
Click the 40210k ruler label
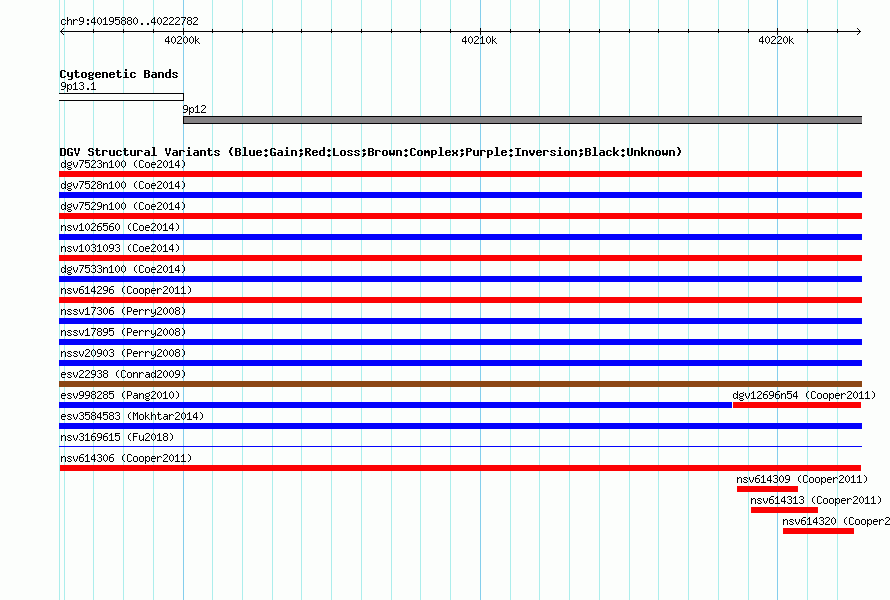pyautogui.click(x=479, y=40)
